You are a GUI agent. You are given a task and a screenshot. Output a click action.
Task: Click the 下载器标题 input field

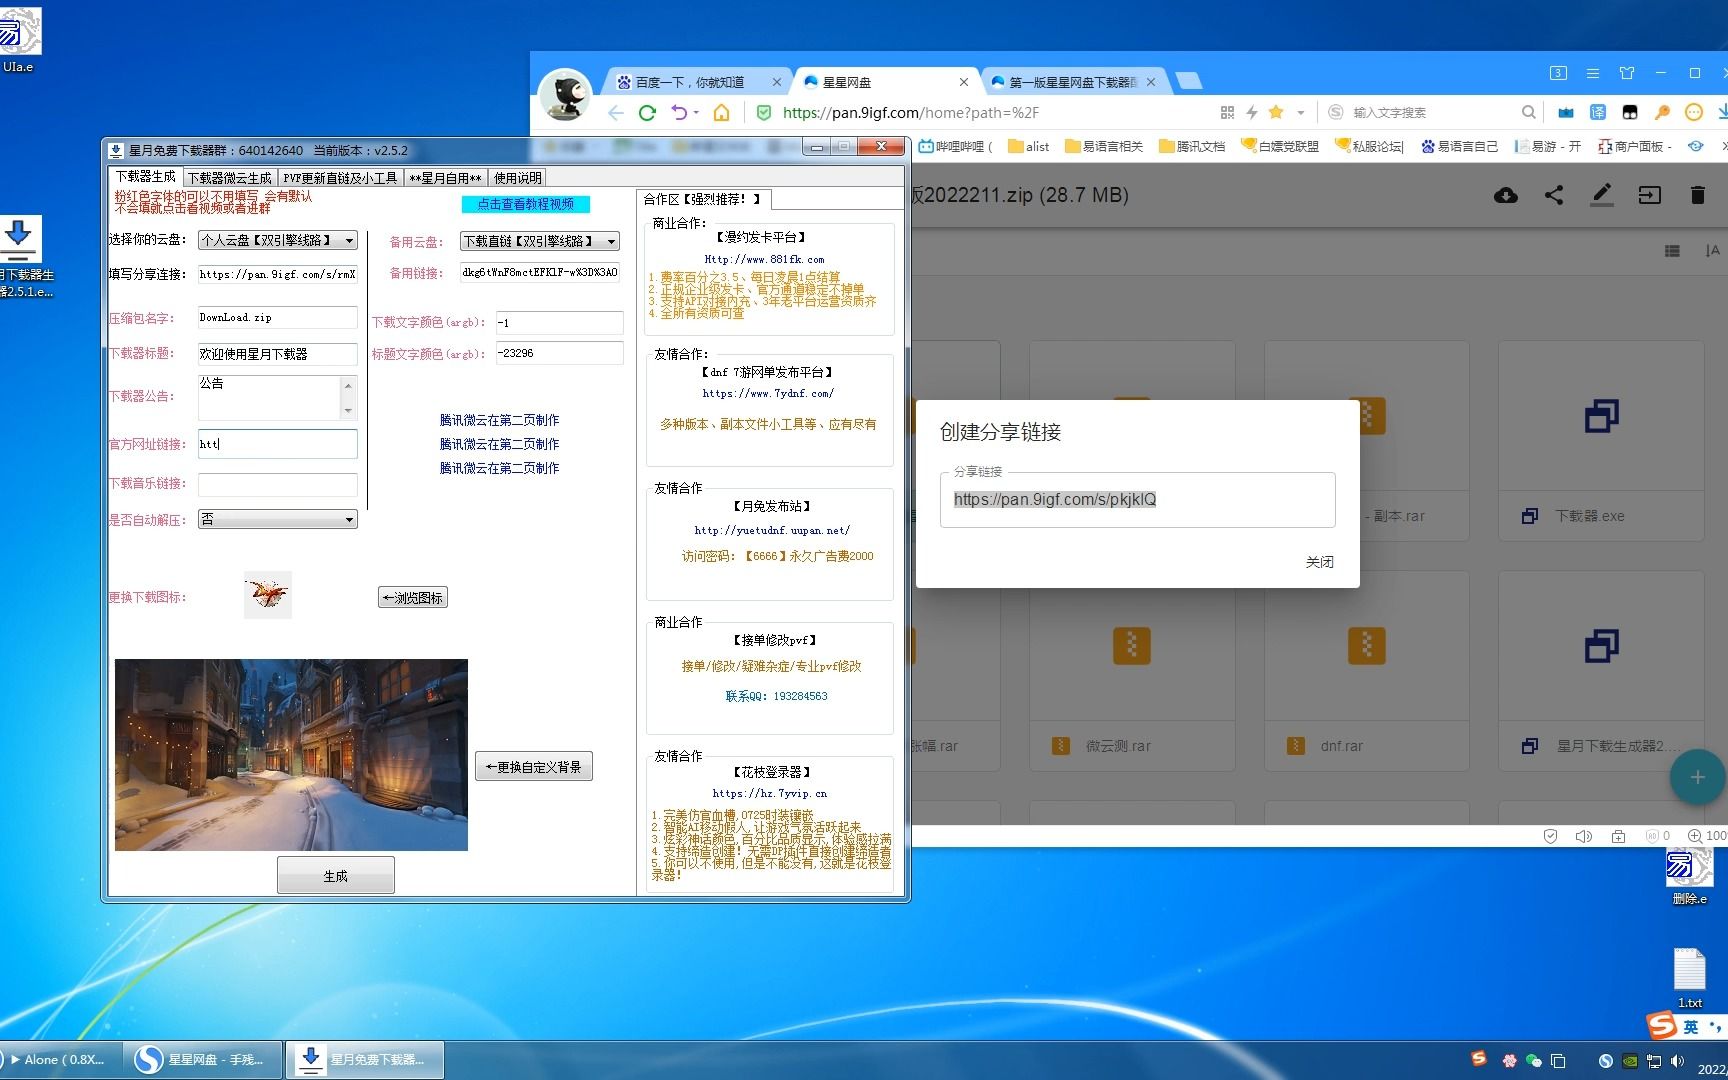pyautogui.click(x=277, y=354)
